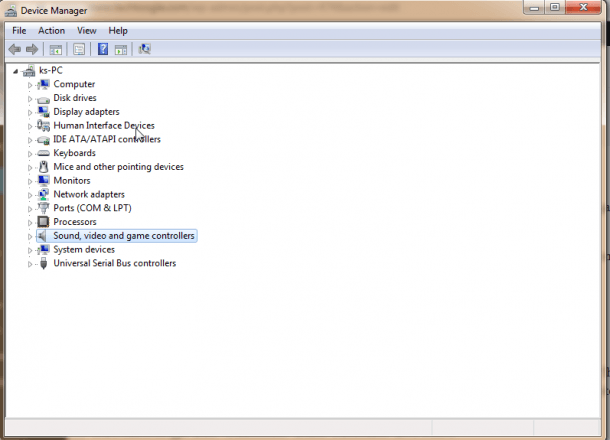Select Mice and other pointing devices label
Image resolution: width=610 pixels, height=440 pixels.
pyautogui.click(x=118, y=167)
